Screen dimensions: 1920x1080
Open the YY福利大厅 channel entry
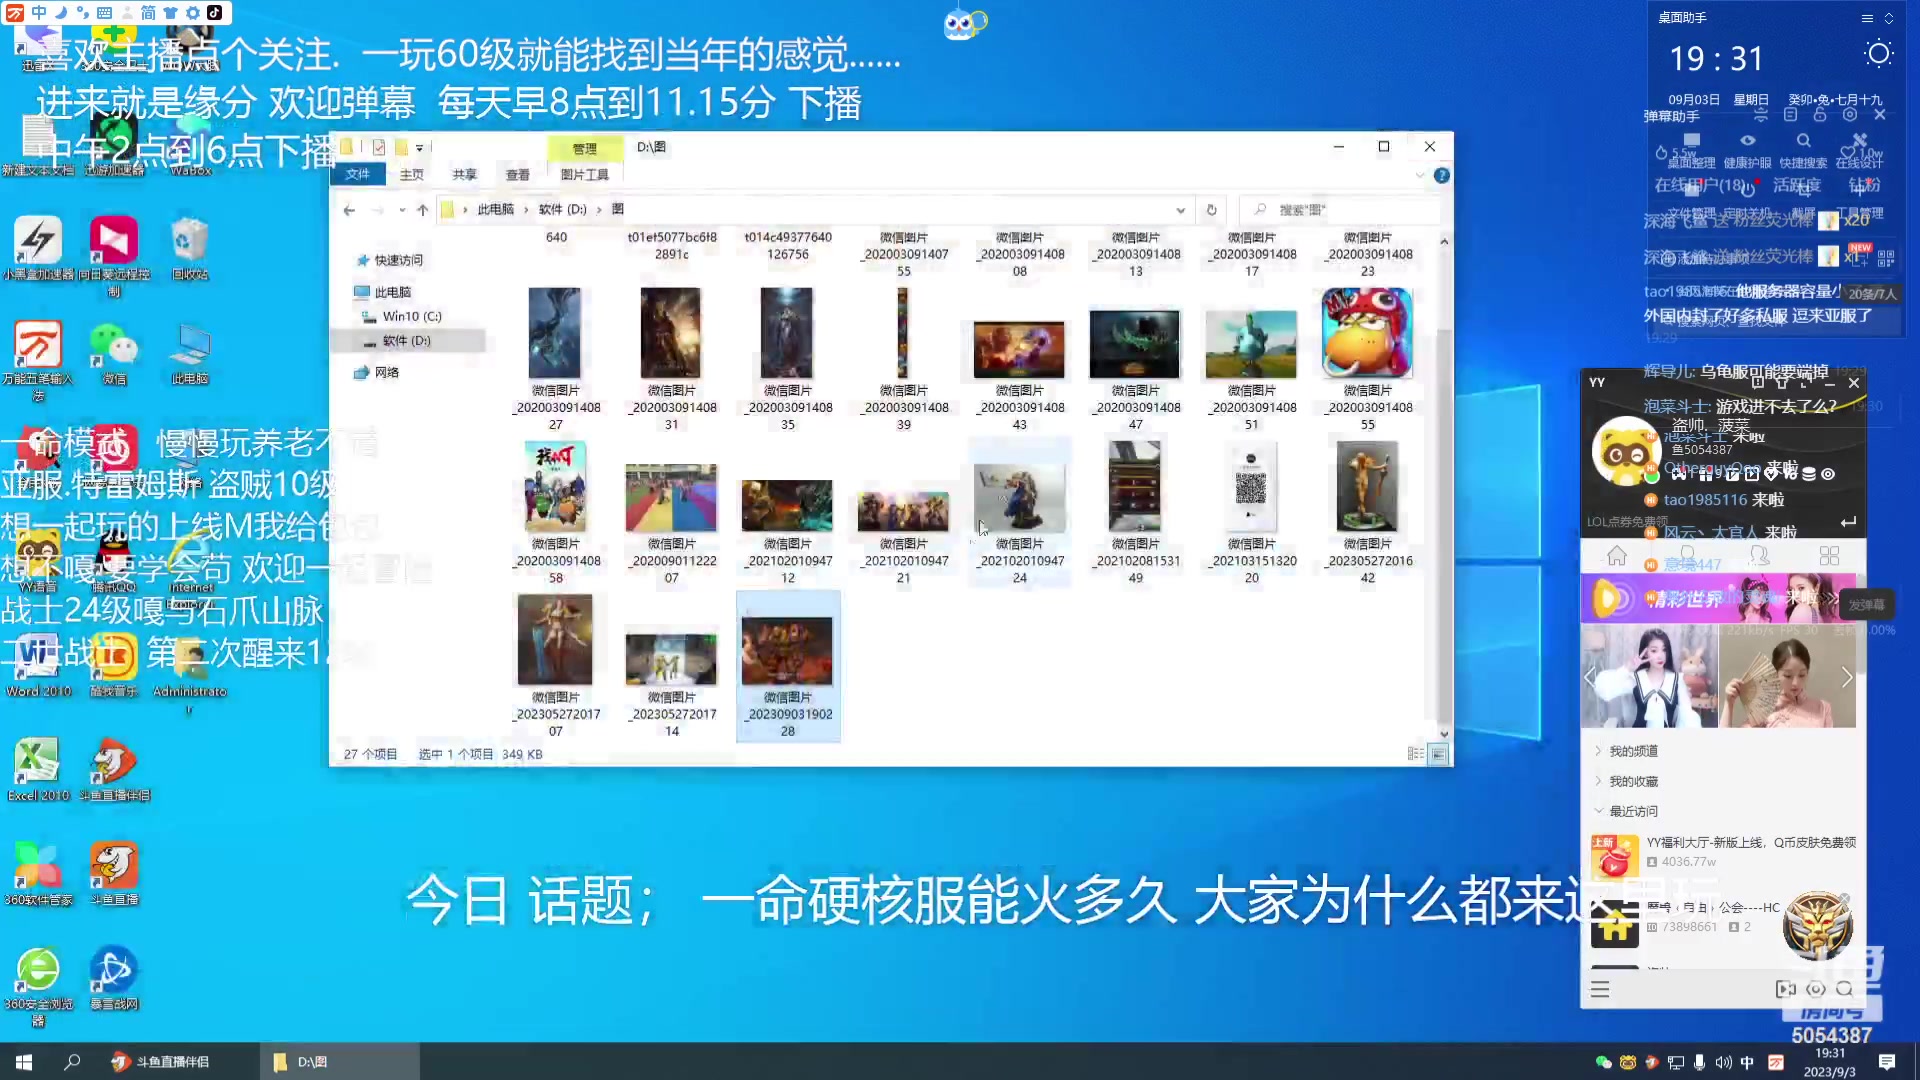pos(1725,854)
